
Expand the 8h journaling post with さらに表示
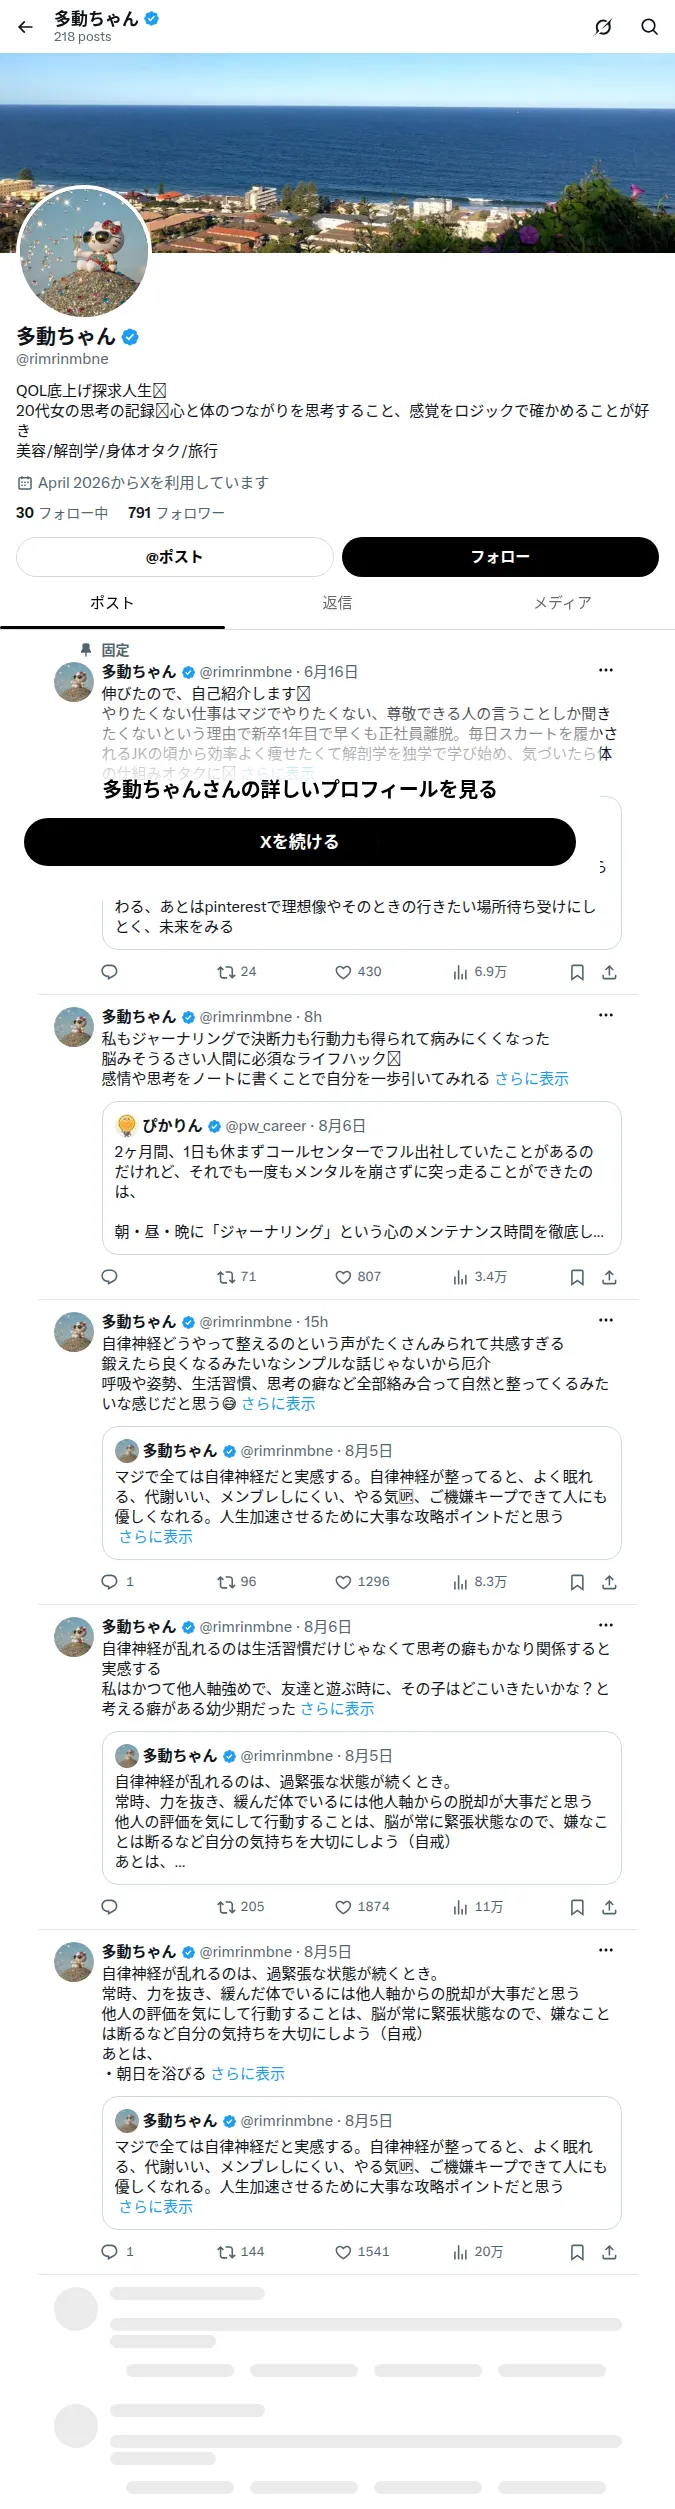(531, 1079)
